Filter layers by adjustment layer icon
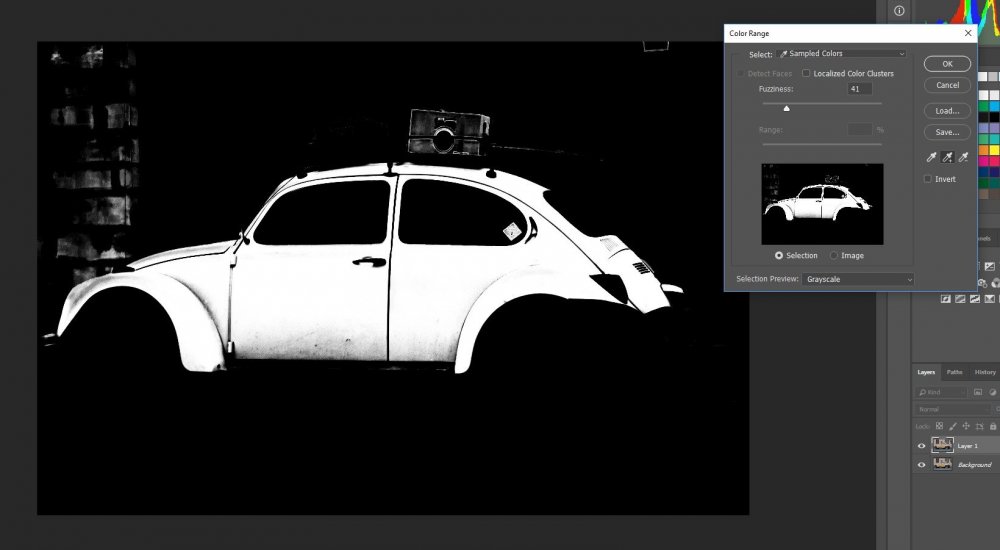1000x550 pixels. click(x=992, y=392)
